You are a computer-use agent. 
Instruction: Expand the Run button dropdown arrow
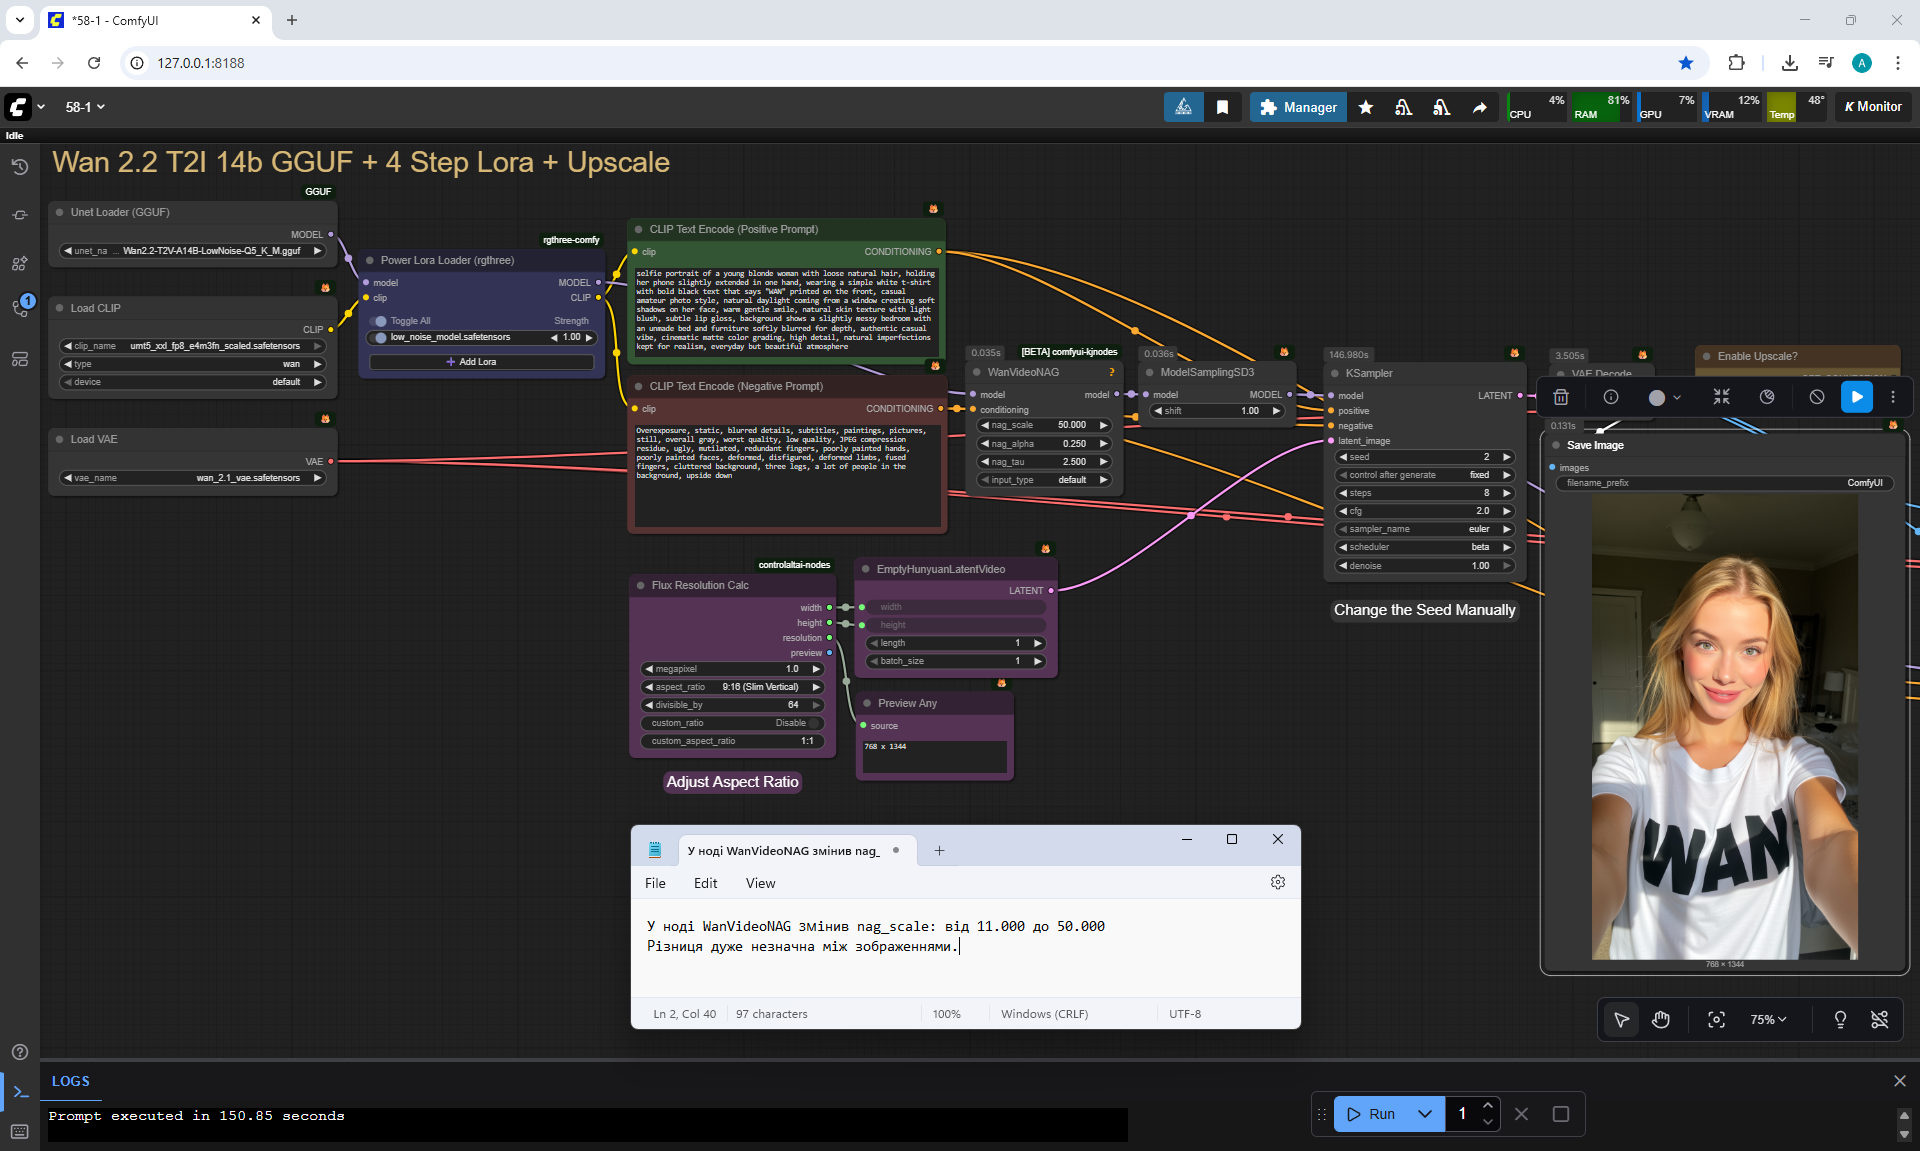coord(1425,1113)
